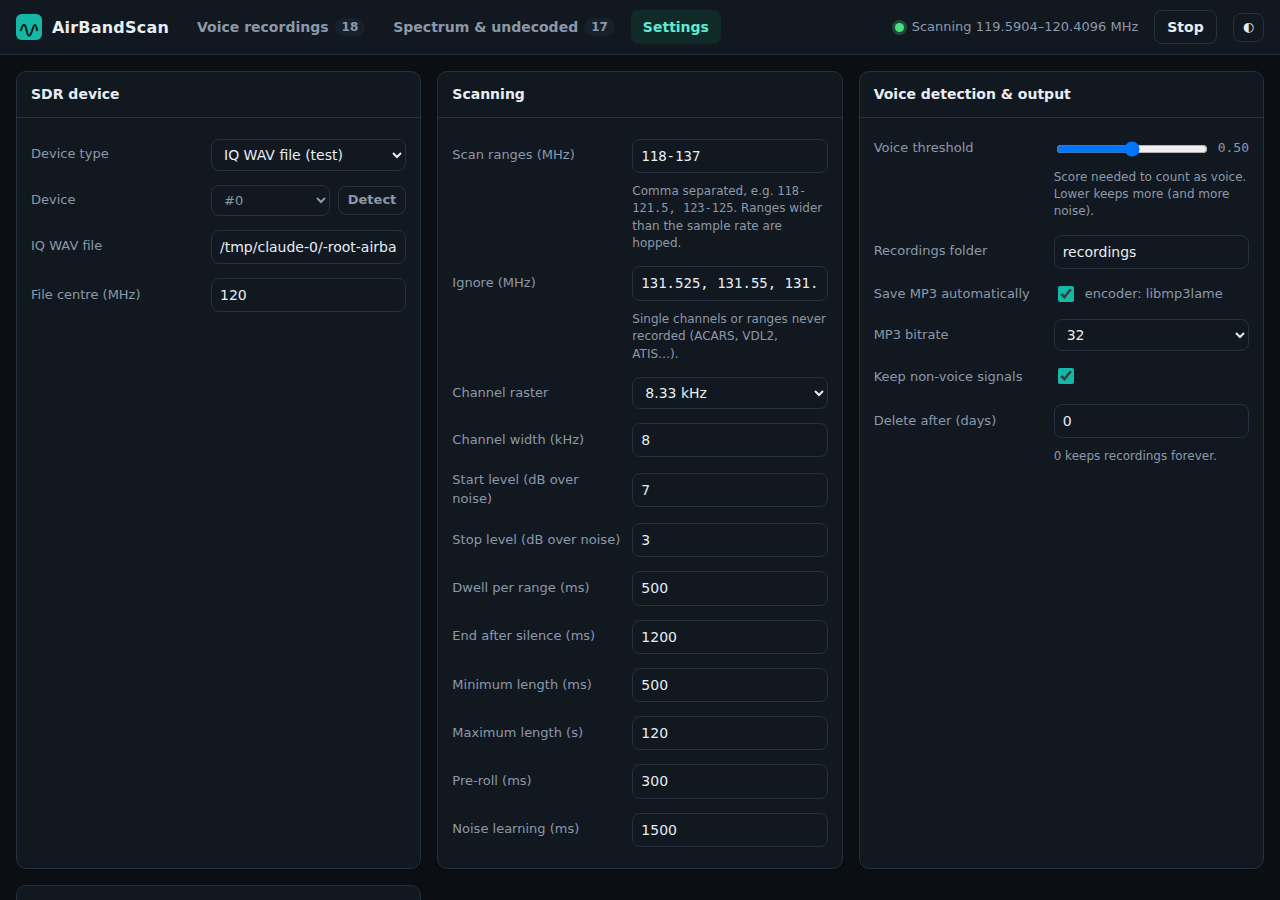Image resolution: width=1280 pixels, height=900 pixels.
Task: Open the Device type dropdown
Action: (308, 155)
